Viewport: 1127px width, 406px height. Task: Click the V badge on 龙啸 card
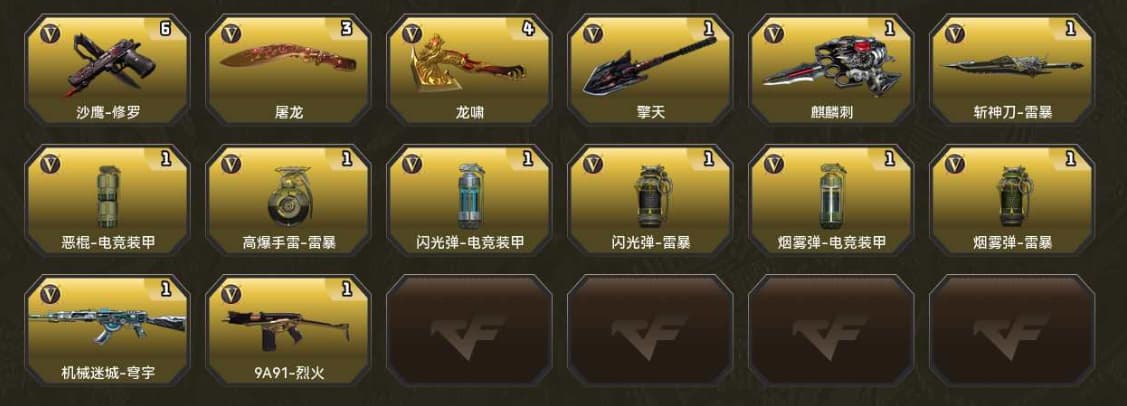click(x=412, y=34)
